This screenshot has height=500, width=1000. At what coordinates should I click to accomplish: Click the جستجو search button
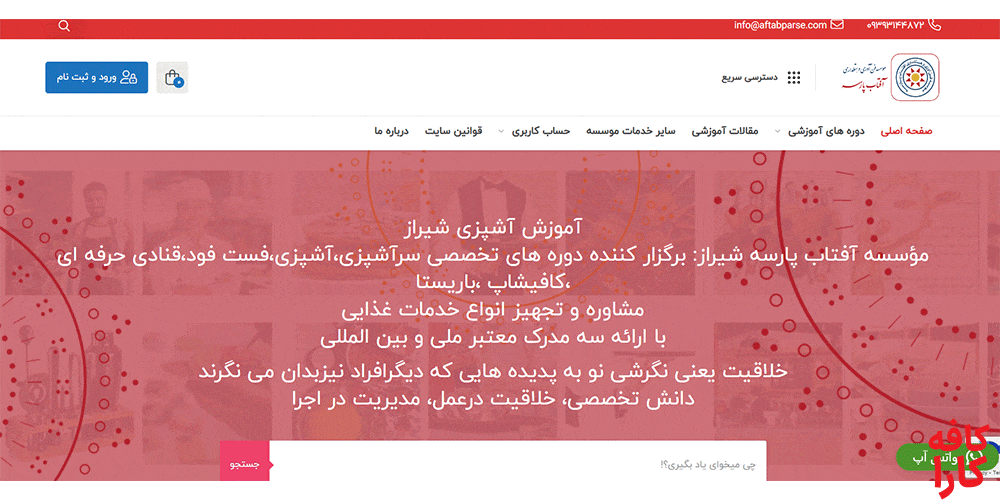[245, 464]
